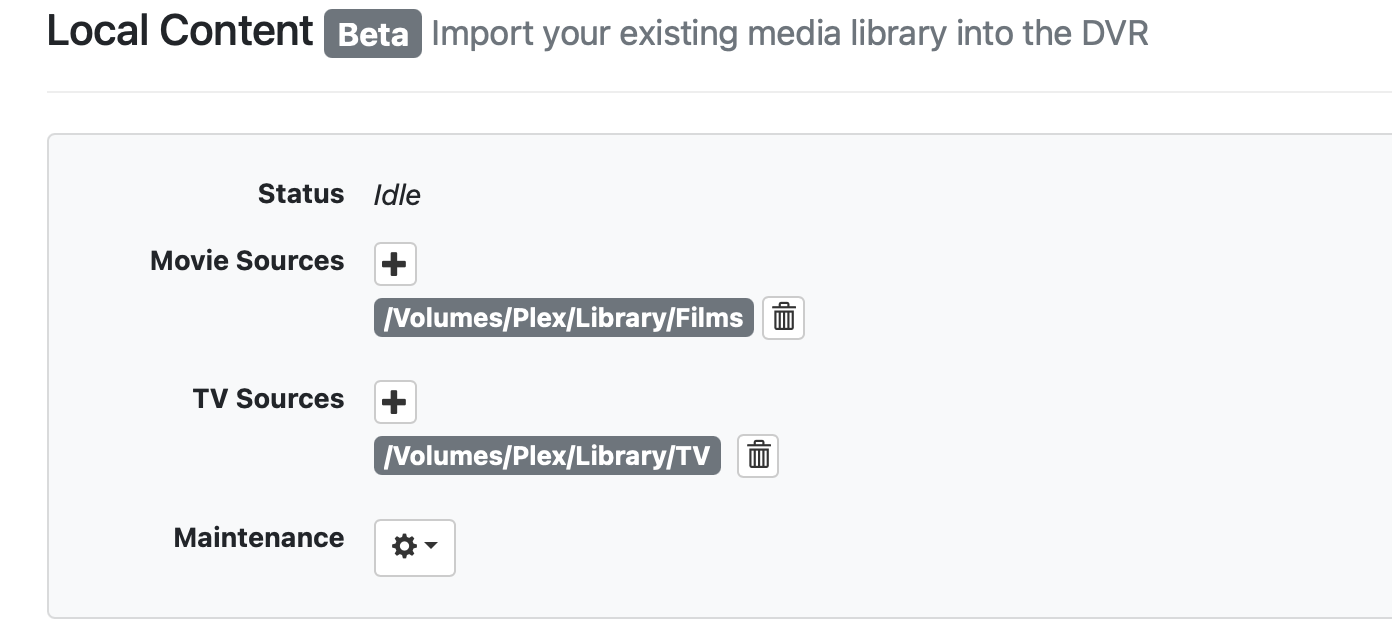Viewport: 1392px width, 644px height.
Task: Click the divider line under the header
Action: click(x=700, y=92)
